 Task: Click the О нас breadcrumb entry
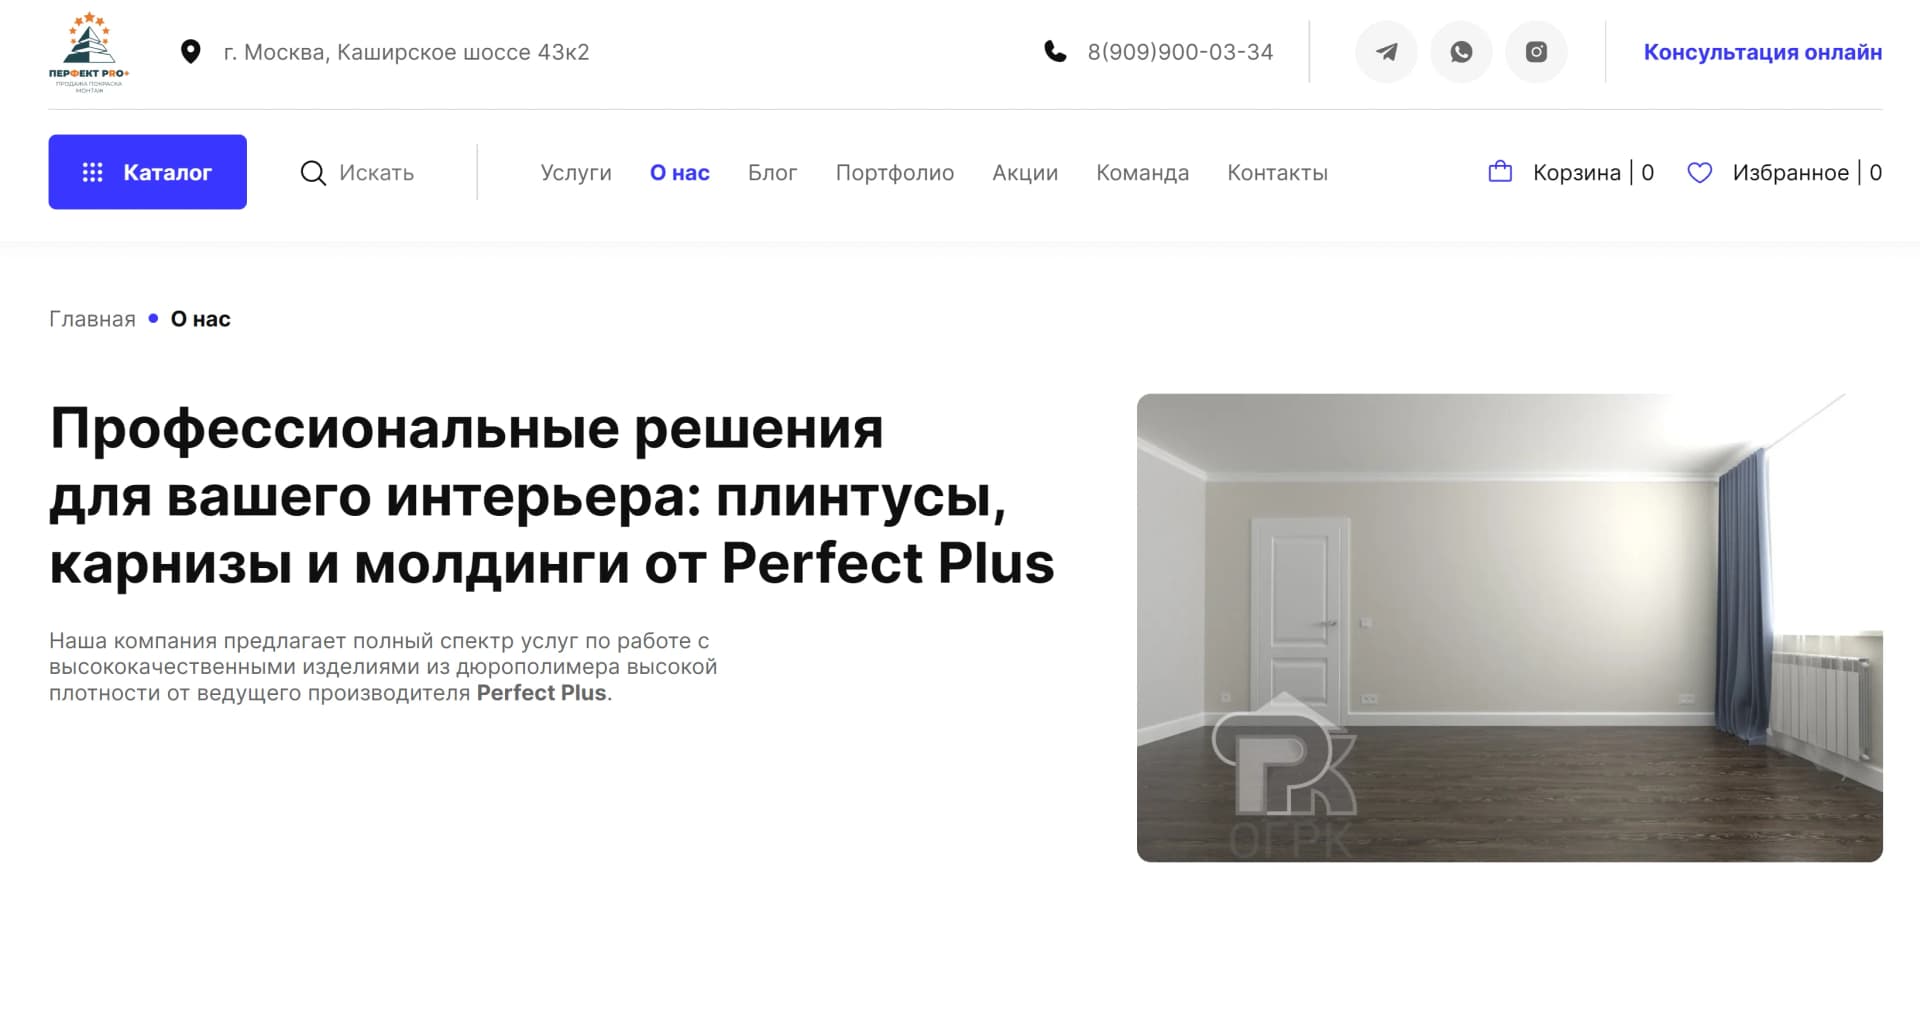tap(201, 319)
